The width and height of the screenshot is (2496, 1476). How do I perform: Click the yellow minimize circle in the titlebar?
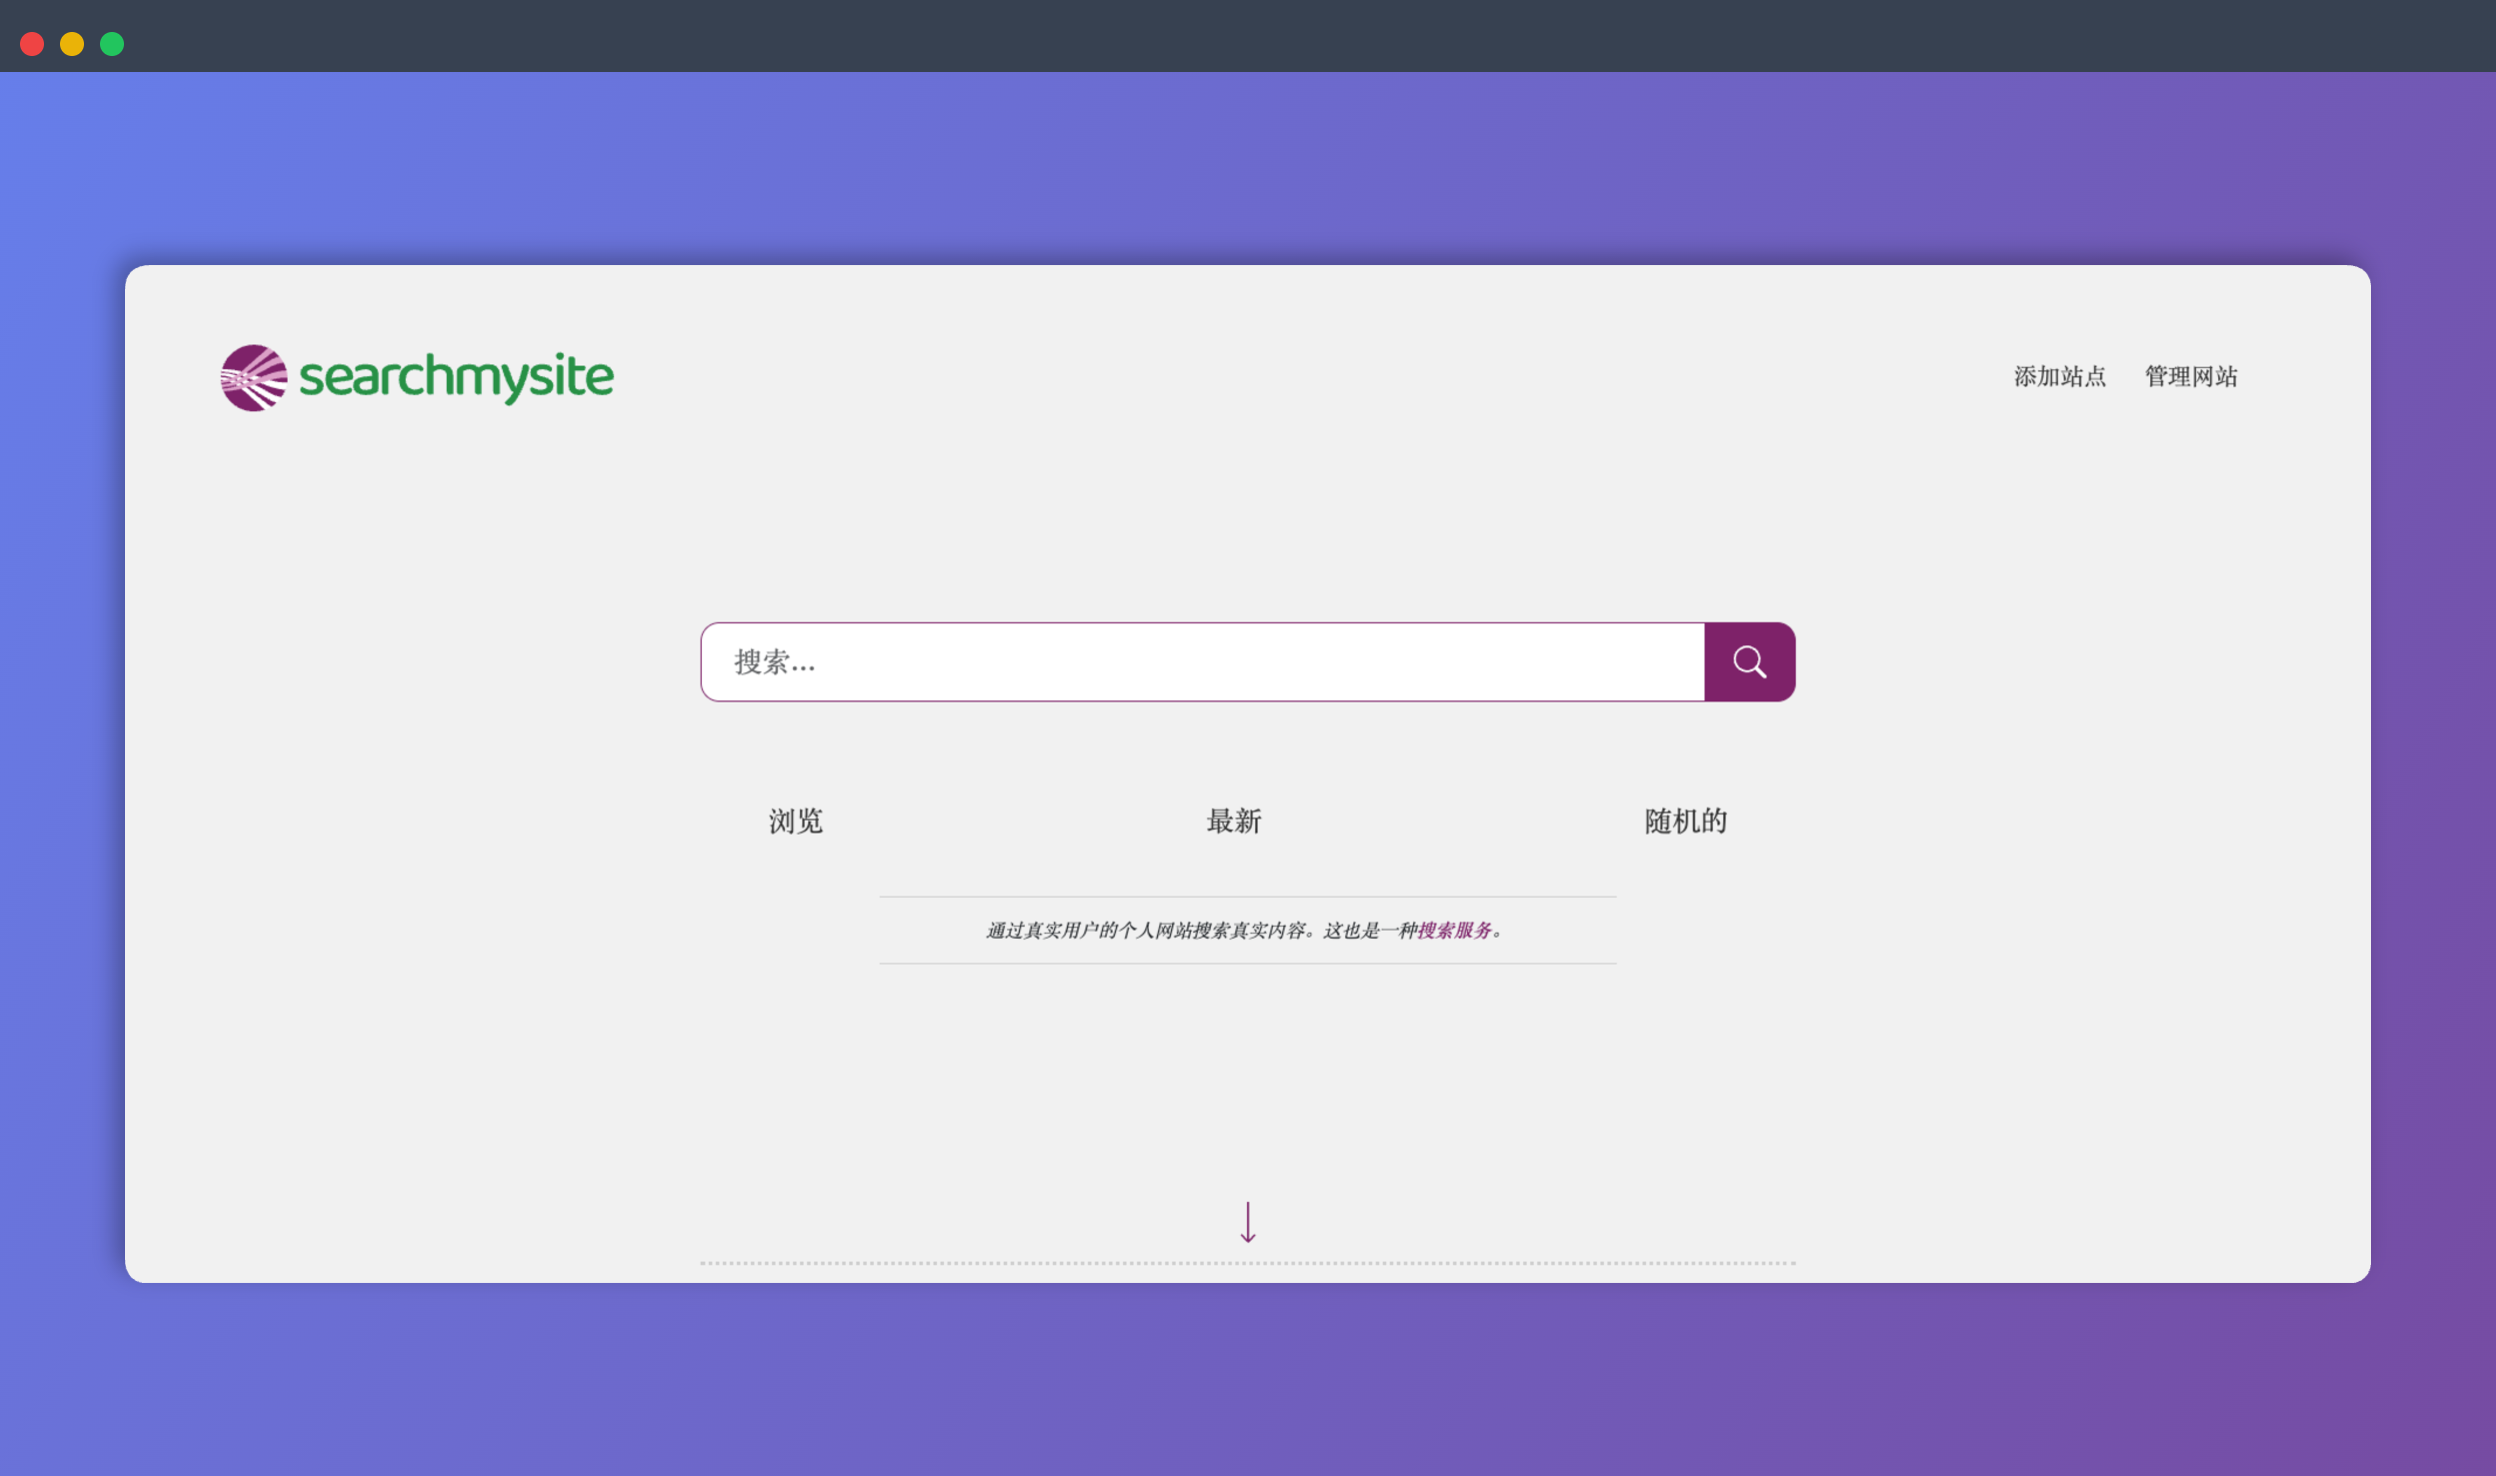tap(72, 43)
